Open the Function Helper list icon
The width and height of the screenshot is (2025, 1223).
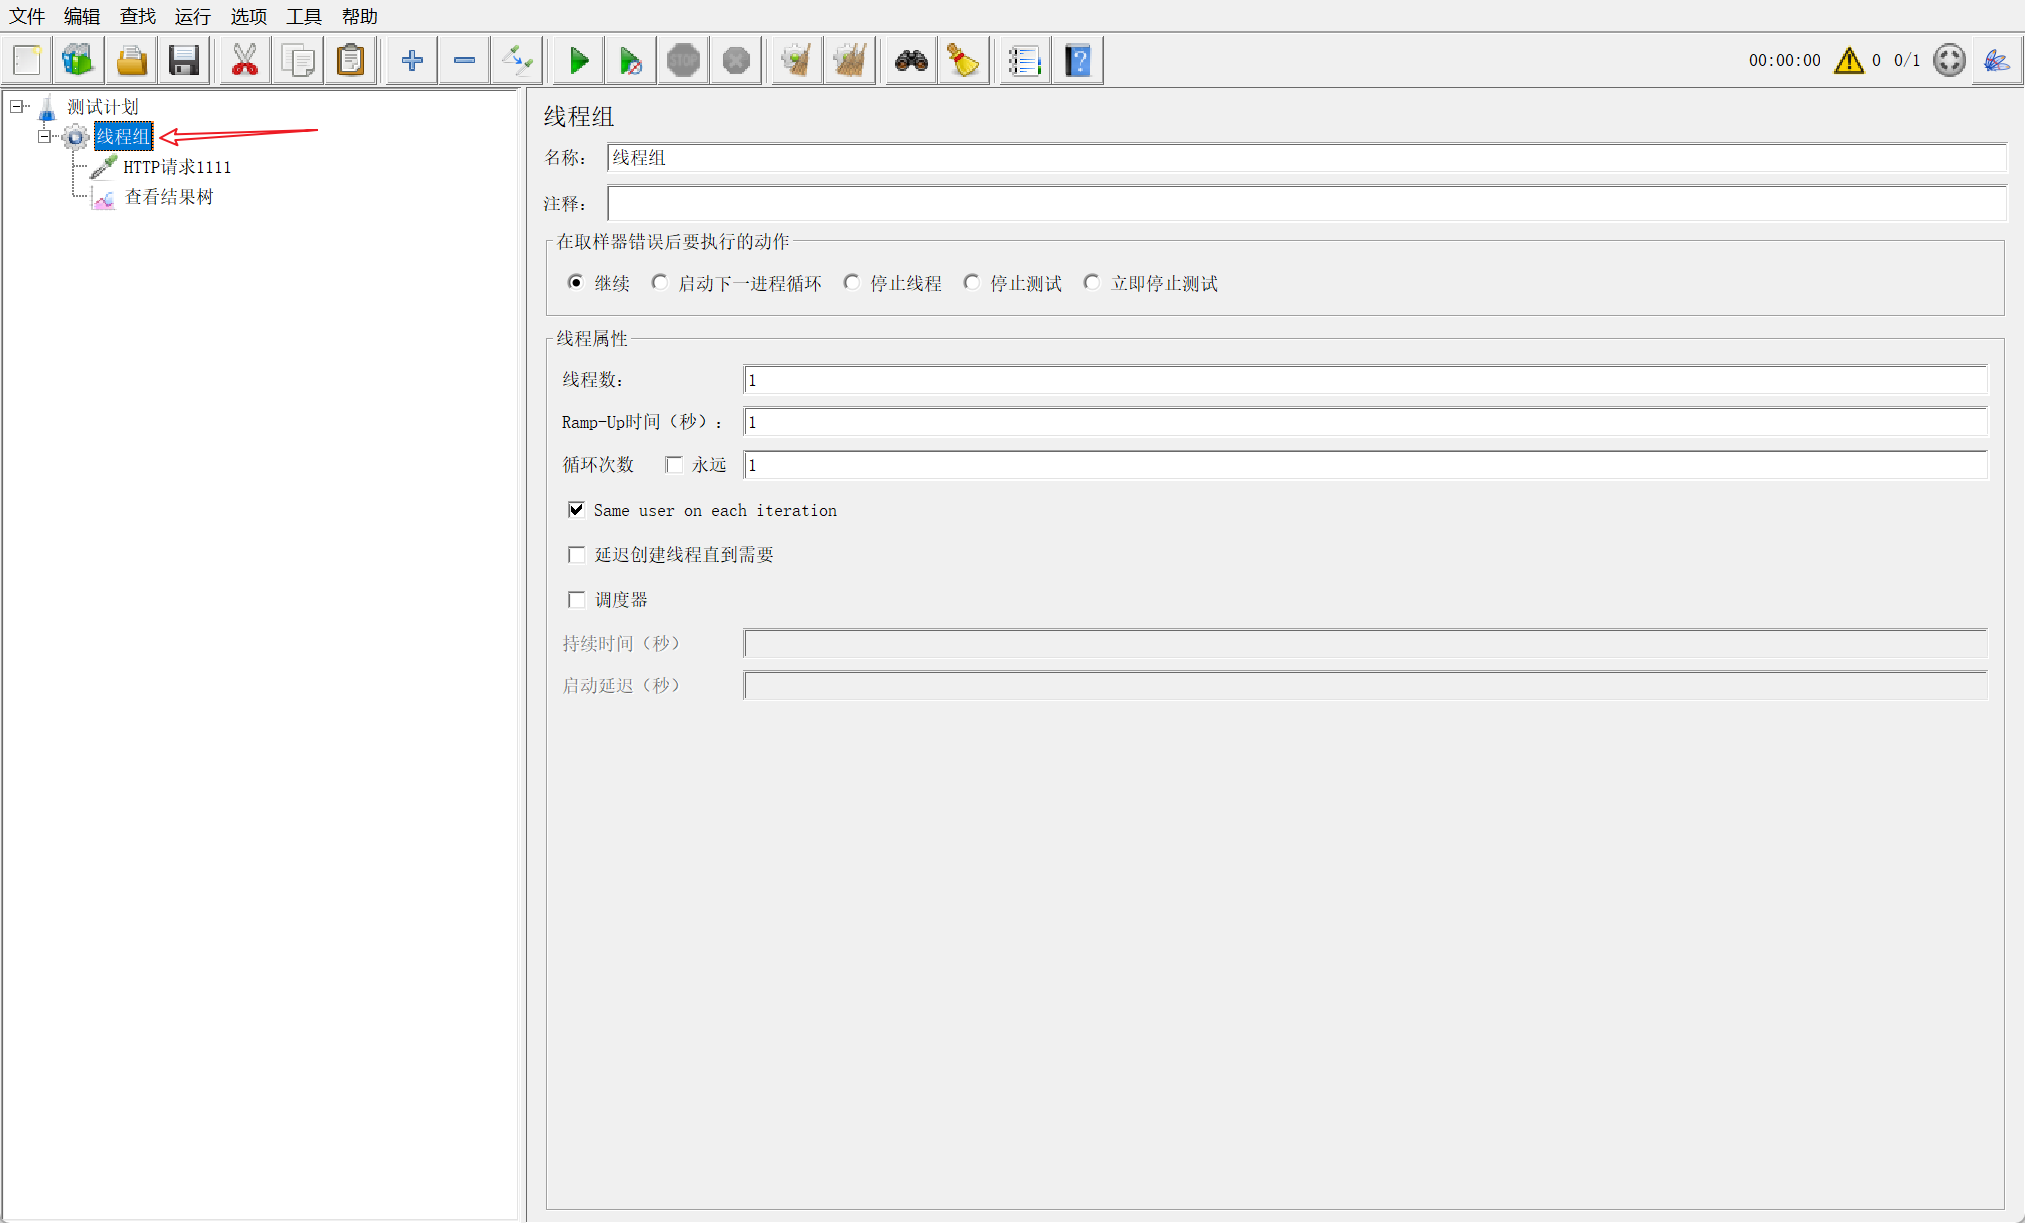point(1025,60)
